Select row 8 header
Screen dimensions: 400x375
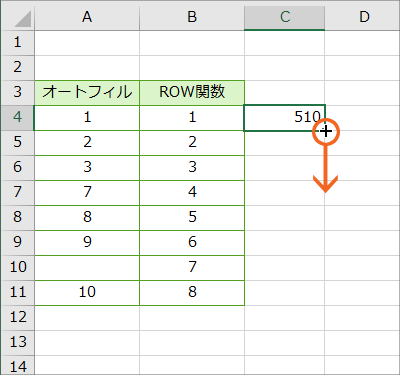coord(17,218)
